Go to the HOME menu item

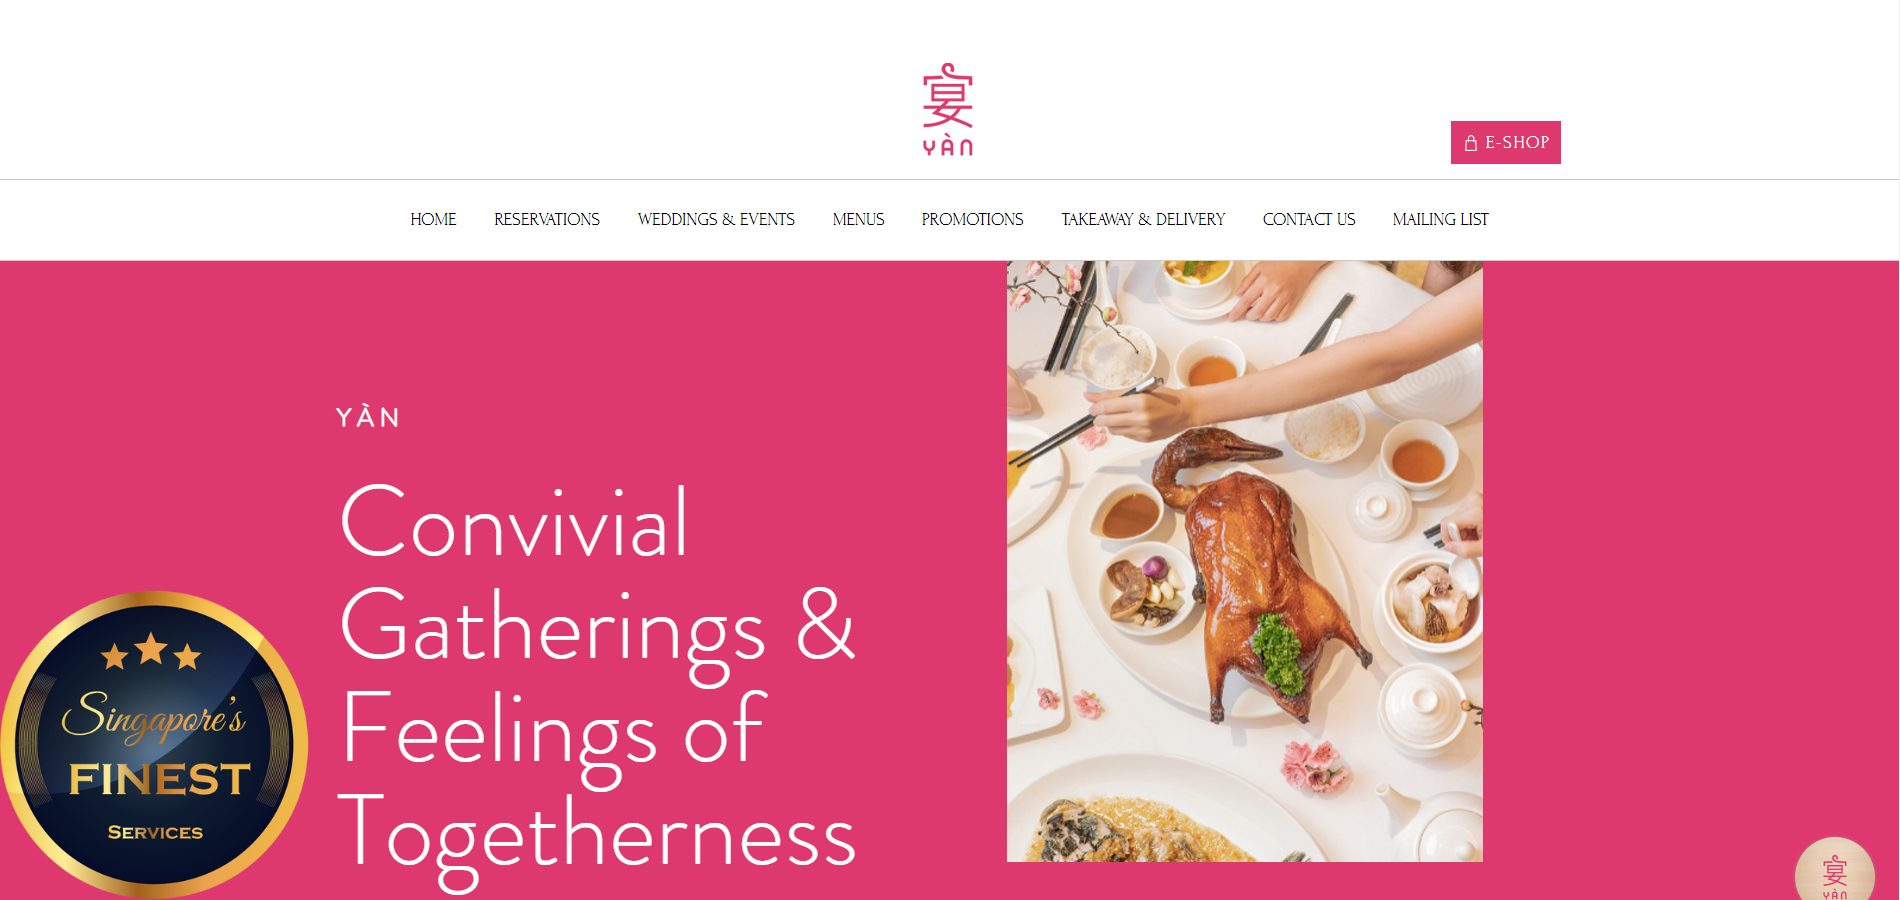pos(433,219)
